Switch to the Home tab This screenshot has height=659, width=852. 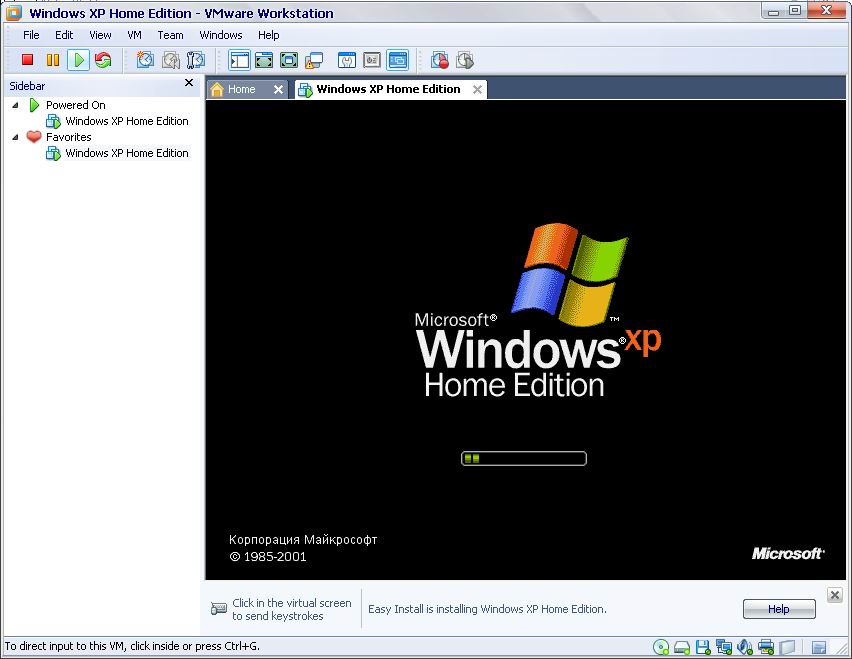pyautogui.click(x=241, y=90)
